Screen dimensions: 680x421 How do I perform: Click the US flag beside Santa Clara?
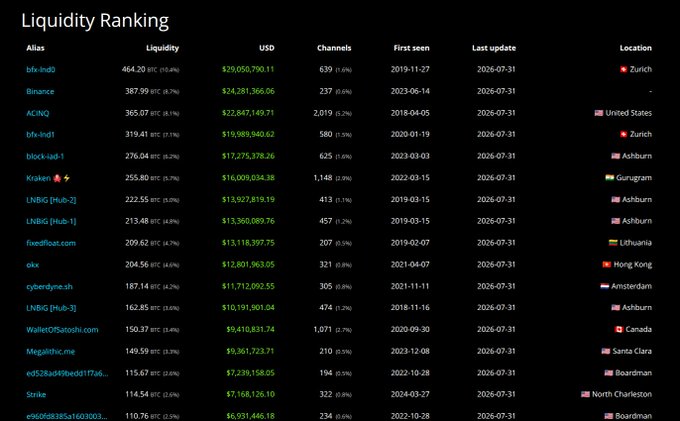606,351
